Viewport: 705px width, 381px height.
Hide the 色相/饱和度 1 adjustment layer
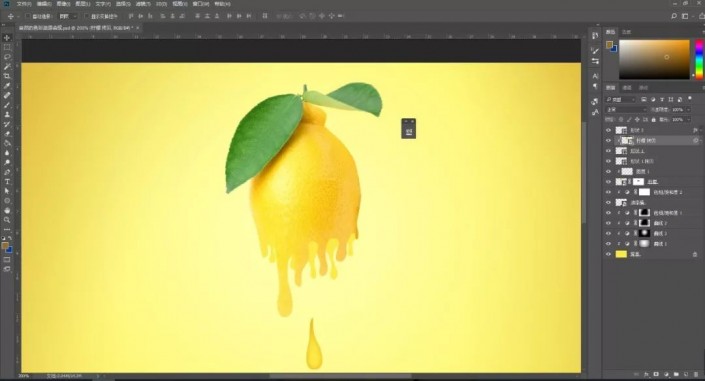tap(608, 213)
